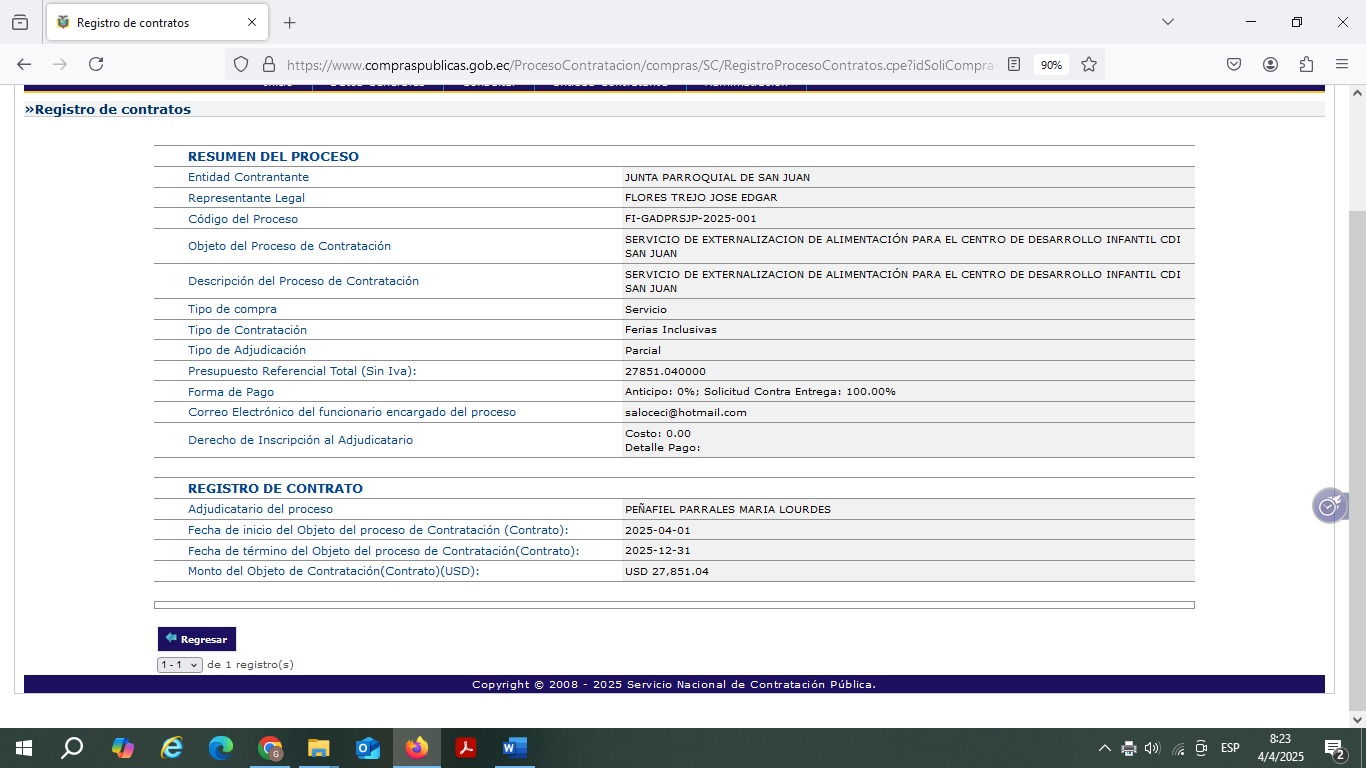The image size is (1366, 768).
Task: Reload the current page
Action: coord(96,64)
